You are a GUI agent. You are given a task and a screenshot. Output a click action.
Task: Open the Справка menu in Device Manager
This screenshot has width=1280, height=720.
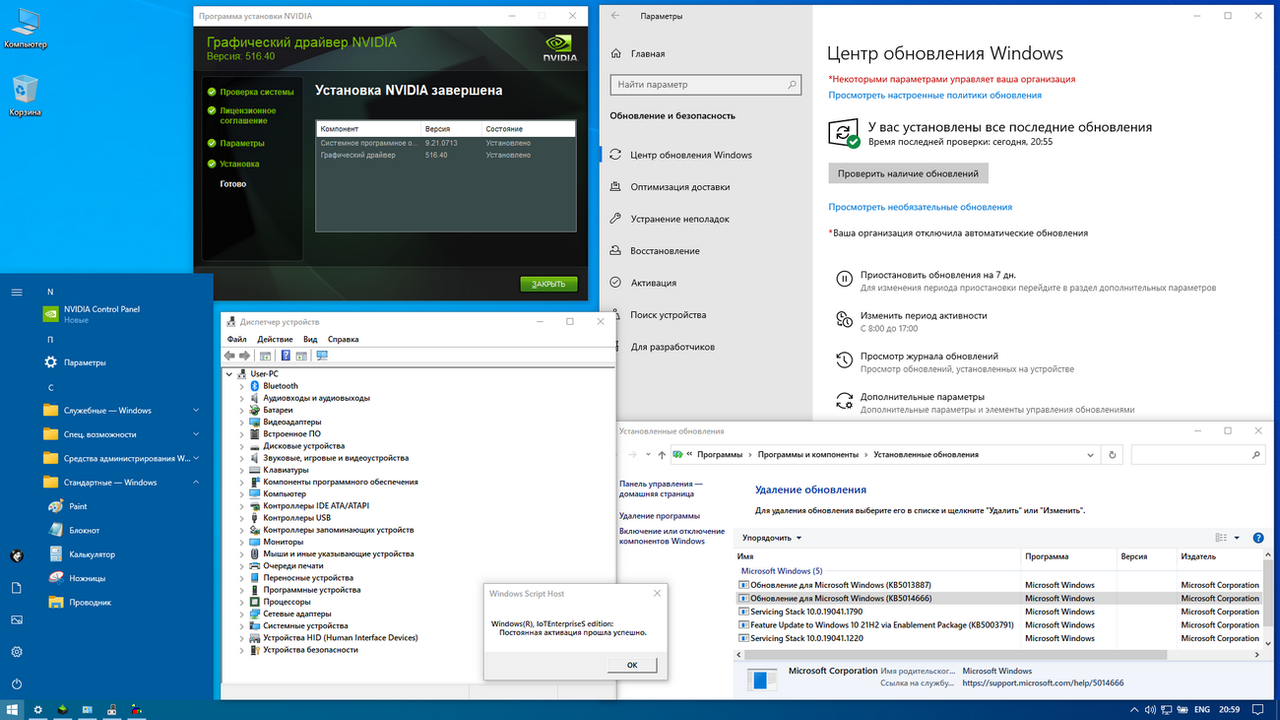tap(343, 339)
